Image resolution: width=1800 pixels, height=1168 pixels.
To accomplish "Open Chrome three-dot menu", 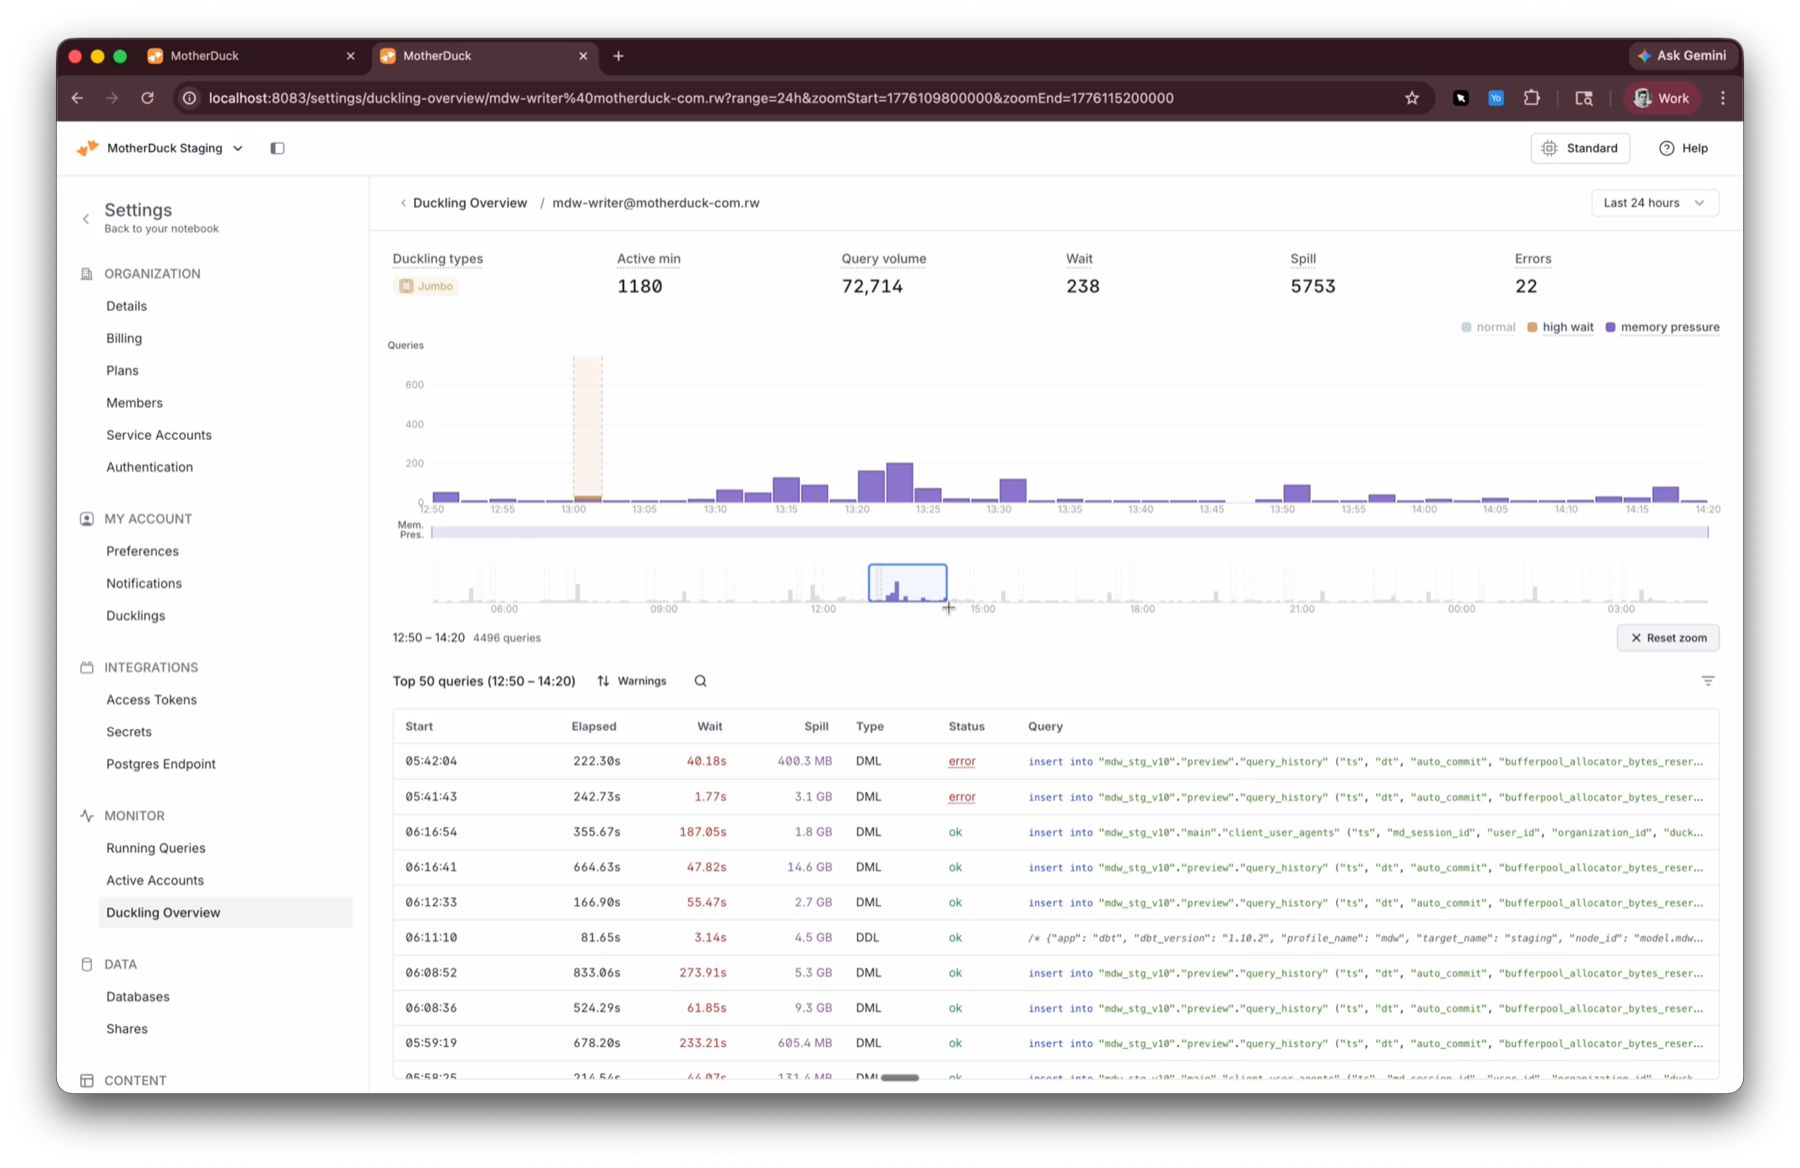I will point(1722,98).
